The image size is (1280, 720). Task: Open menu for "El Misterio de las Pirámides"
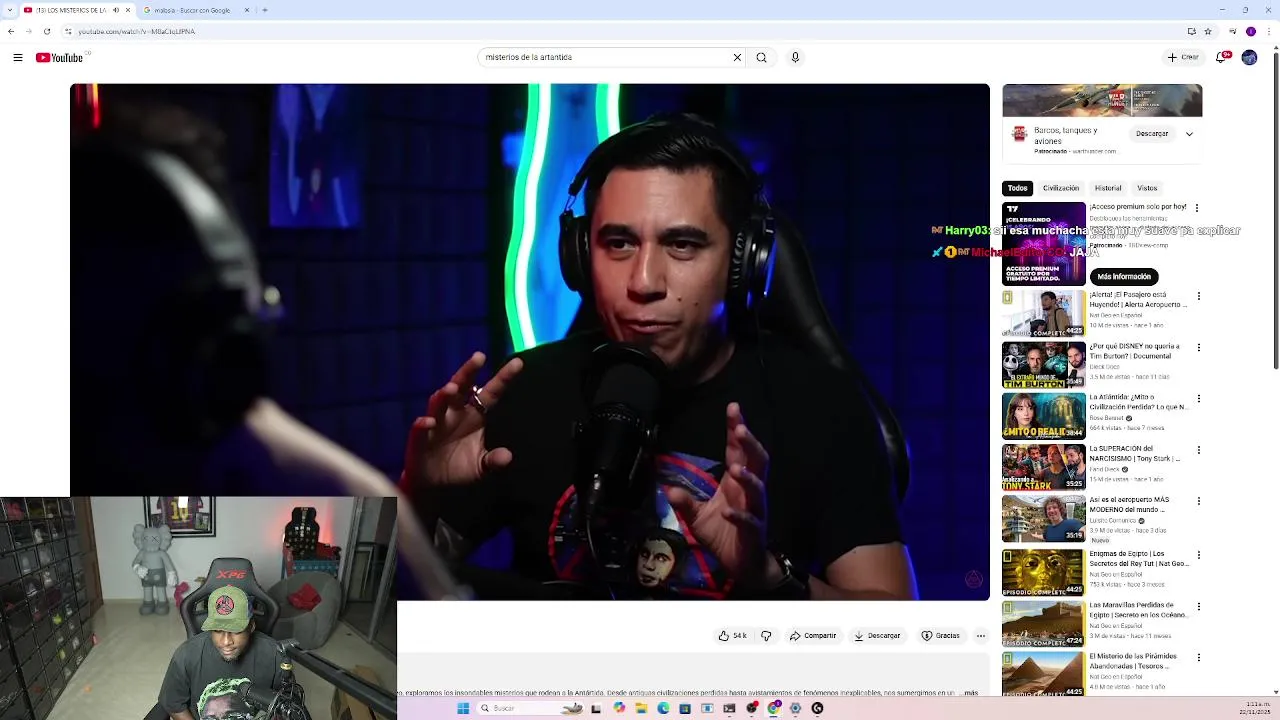[x=1198, y=658]
